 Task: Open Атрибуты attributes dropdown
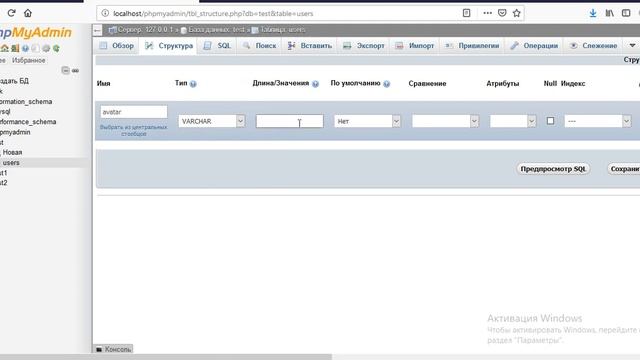point(513,121)
